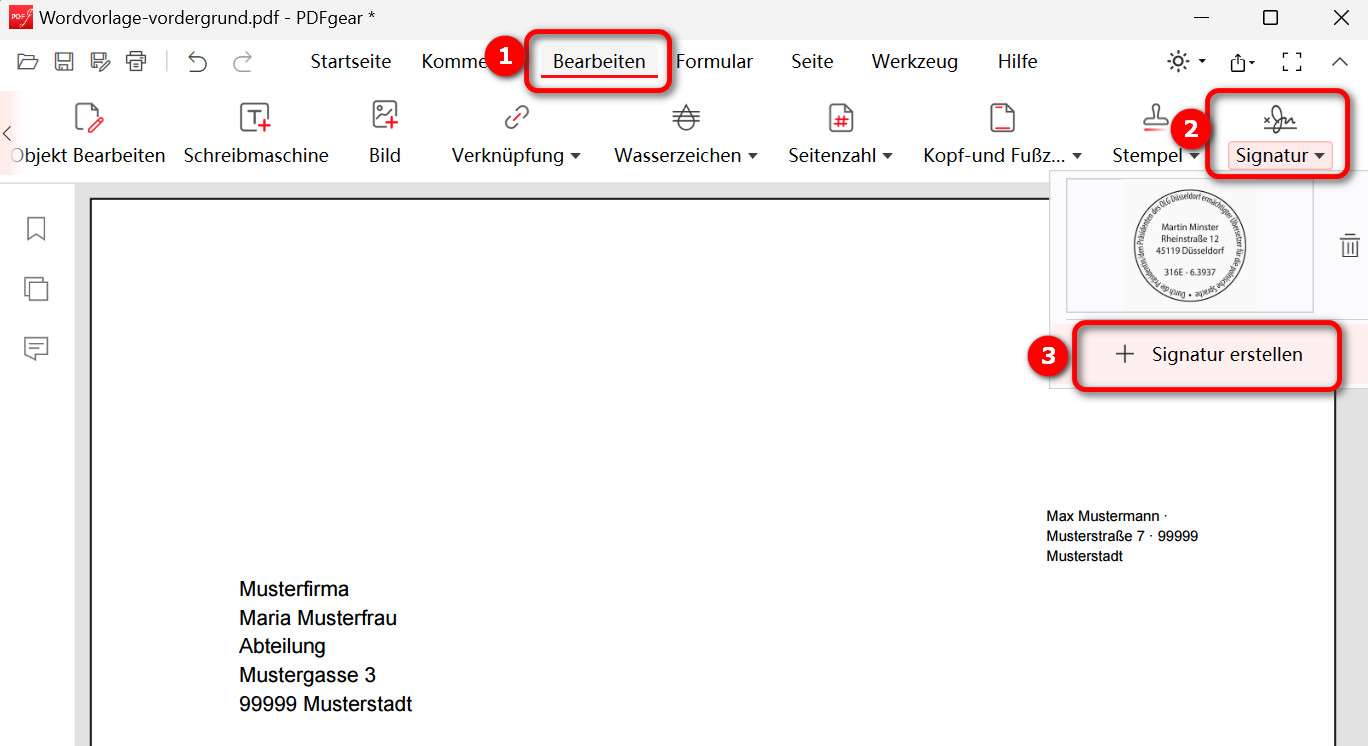Enter fullscreen mode
Screen dimensions: 1368x746
pyautogui.click(x=1292, y=61)
